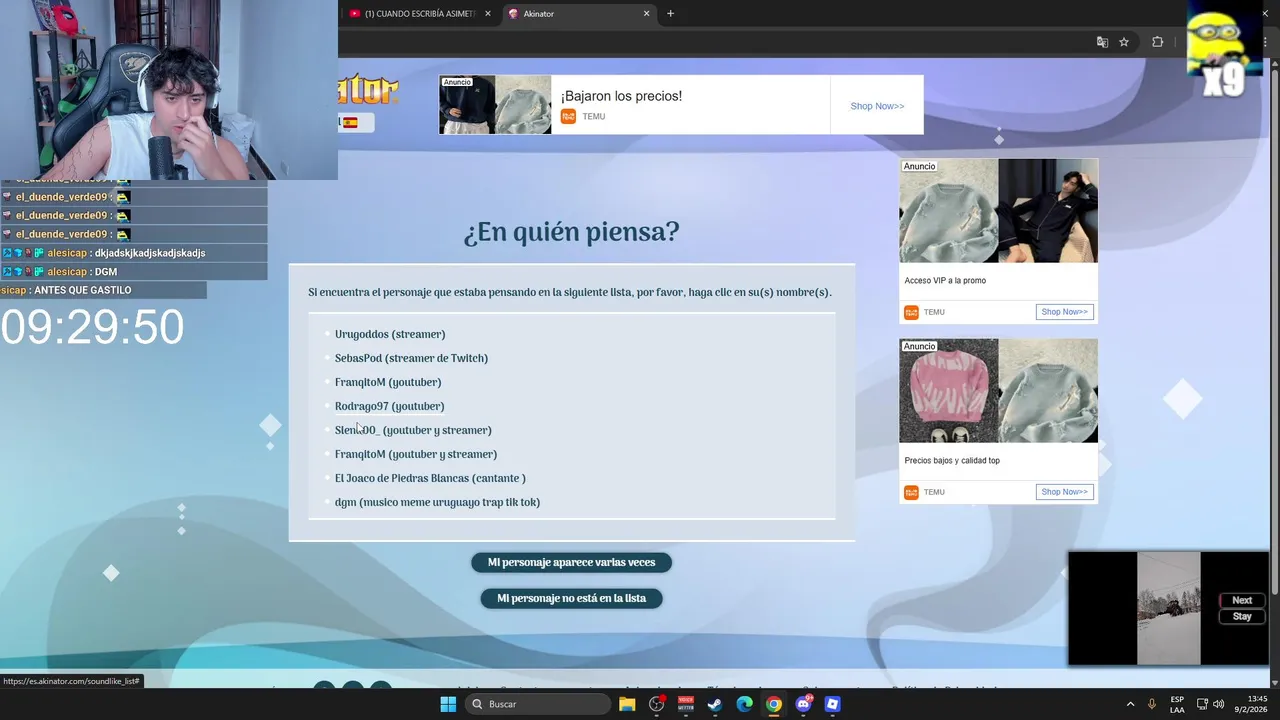
Task: Click the ESP LAA keyboard language indicator
Action: (1177, 704)
